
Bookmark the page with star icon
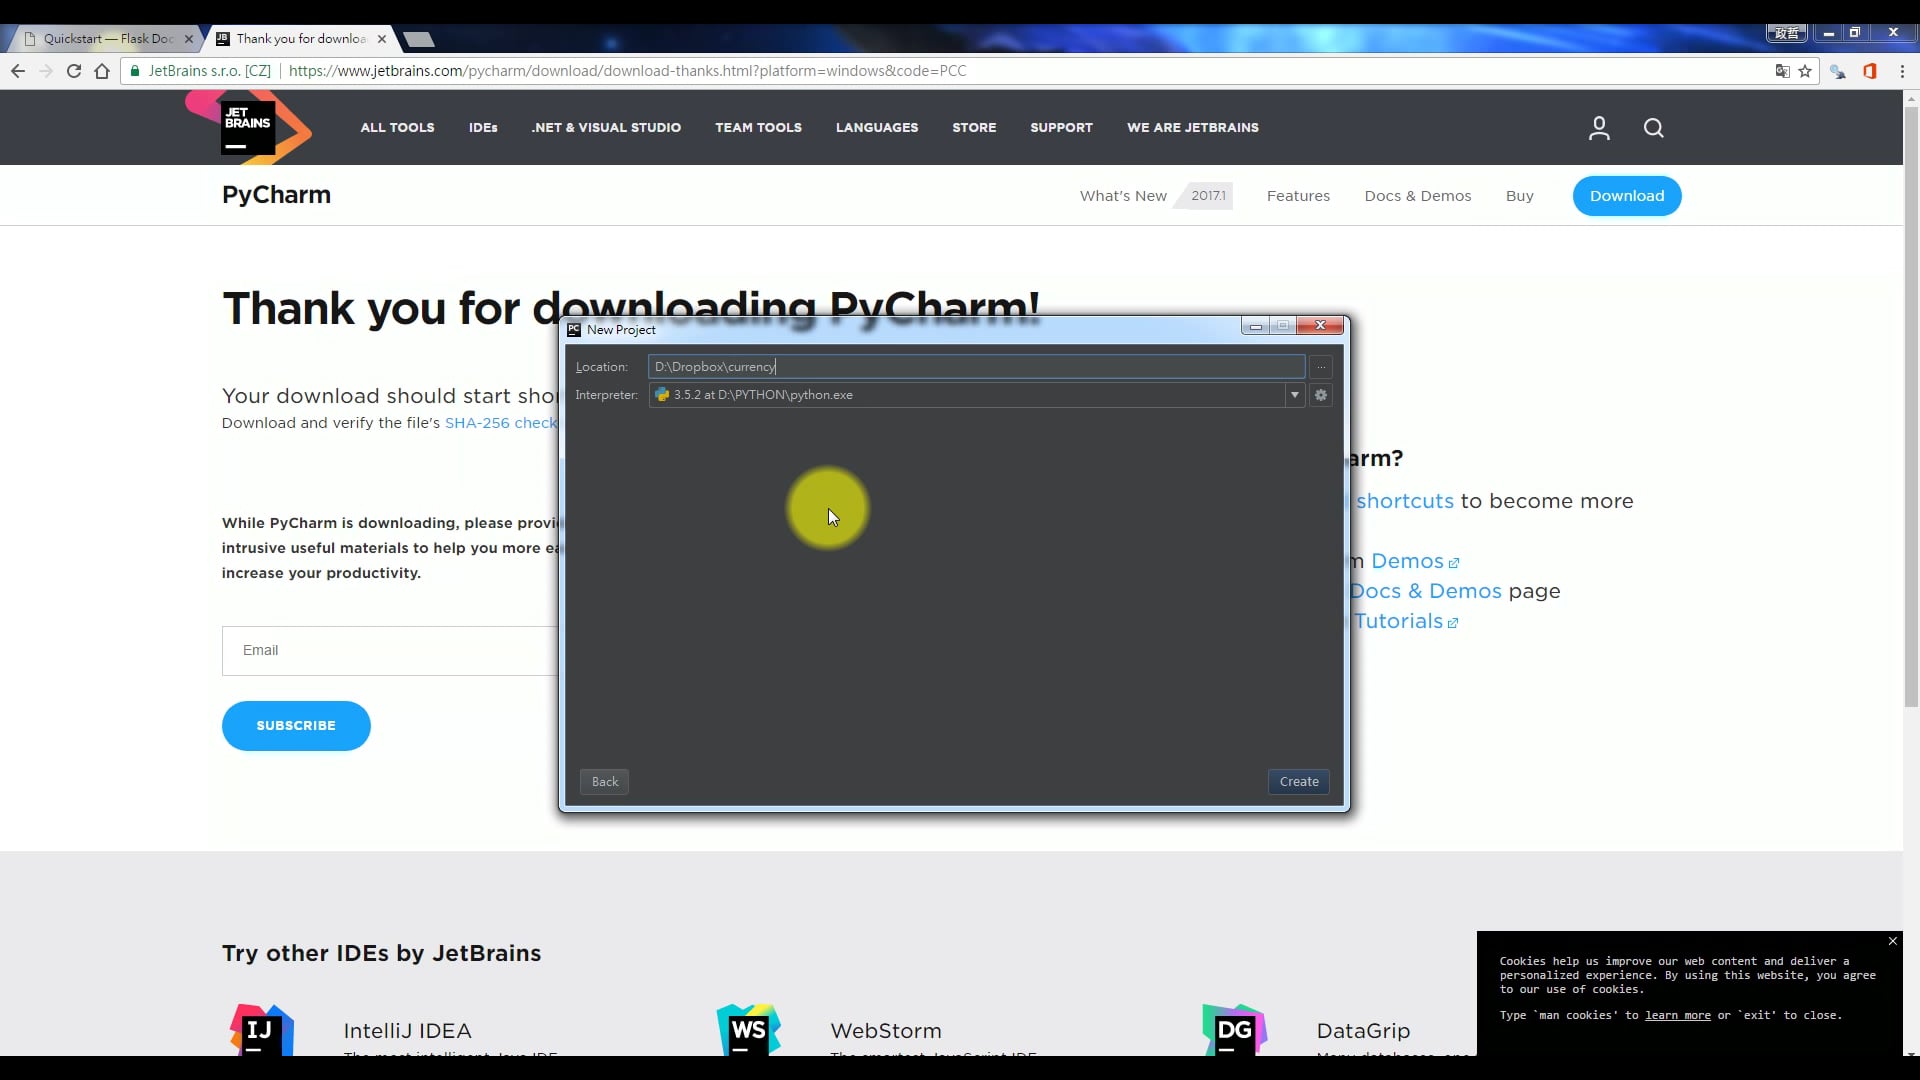coord(1805,71)
